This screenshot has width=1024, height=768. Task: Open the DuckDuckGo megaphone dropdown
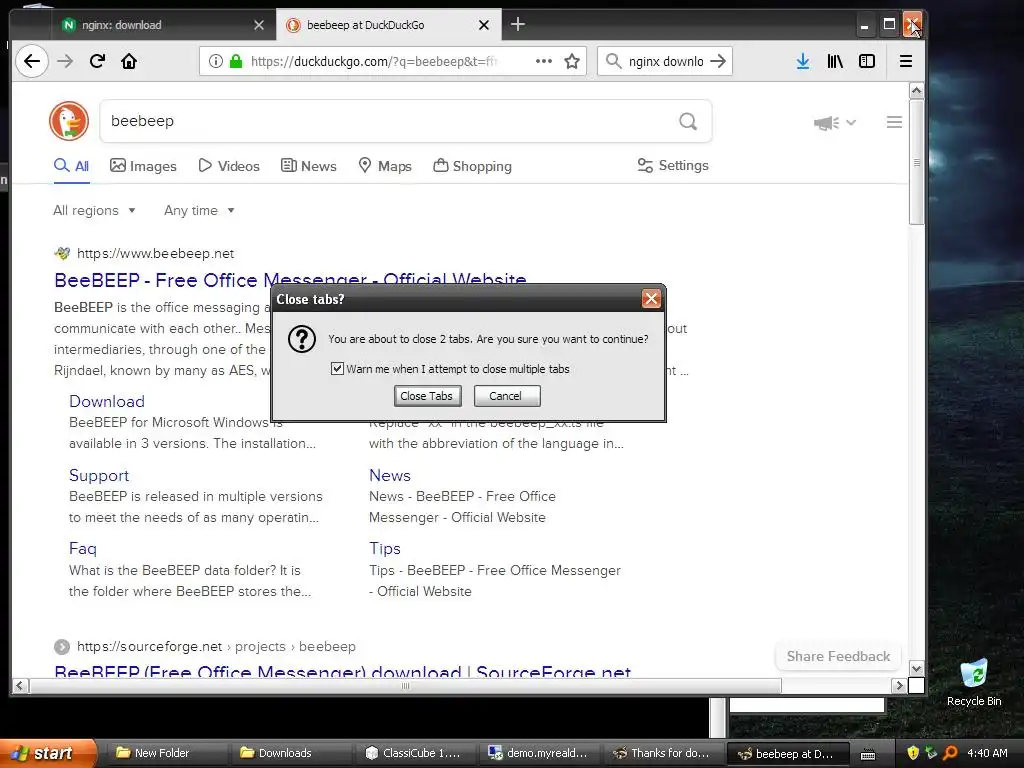click(834, 122)
